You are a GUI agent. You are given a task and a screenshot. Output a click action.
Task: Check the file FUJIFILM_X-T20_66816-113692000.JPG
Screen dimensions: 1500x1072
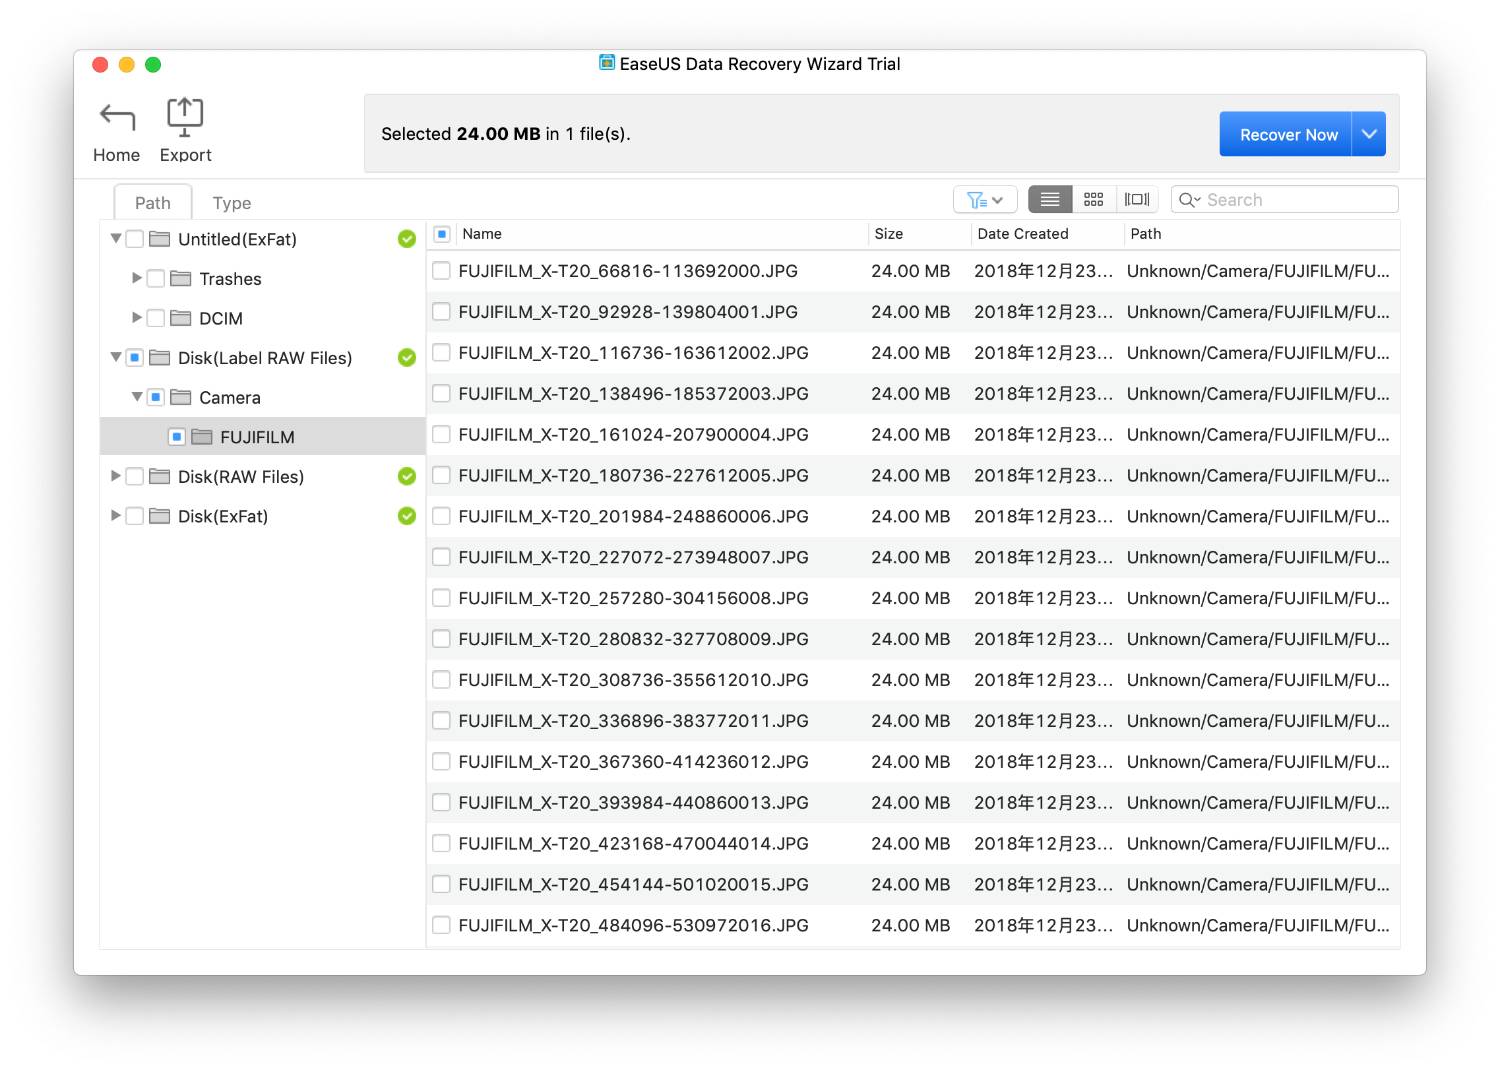coord(441,271)
